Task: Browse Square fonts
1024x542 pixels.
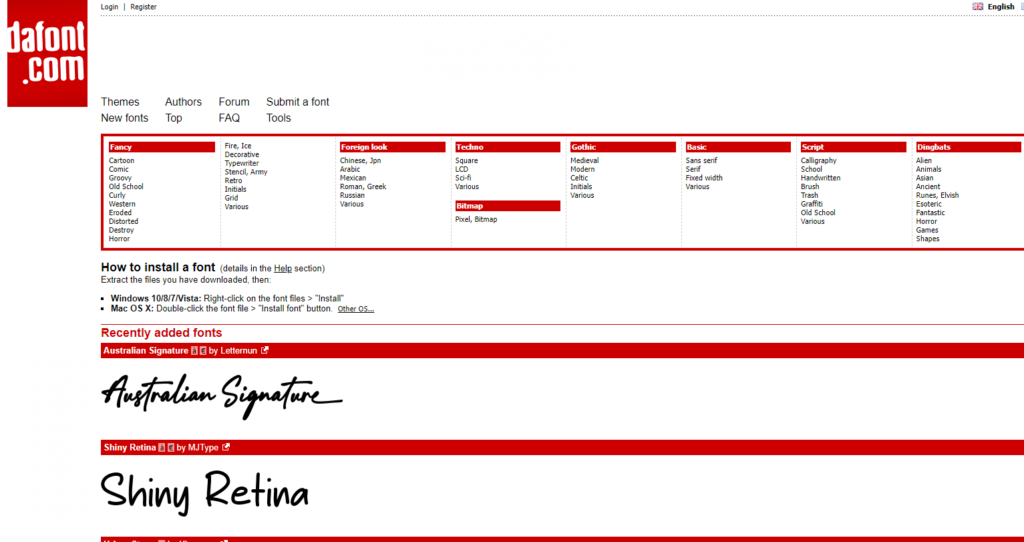Action: click(466, 161)
